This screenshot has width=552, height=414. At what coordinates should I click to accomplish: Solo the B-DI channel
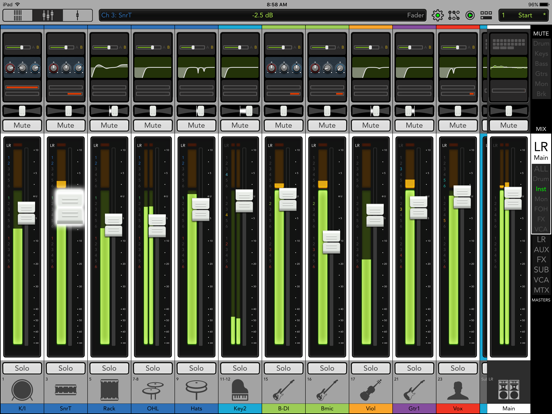(283, 368)
